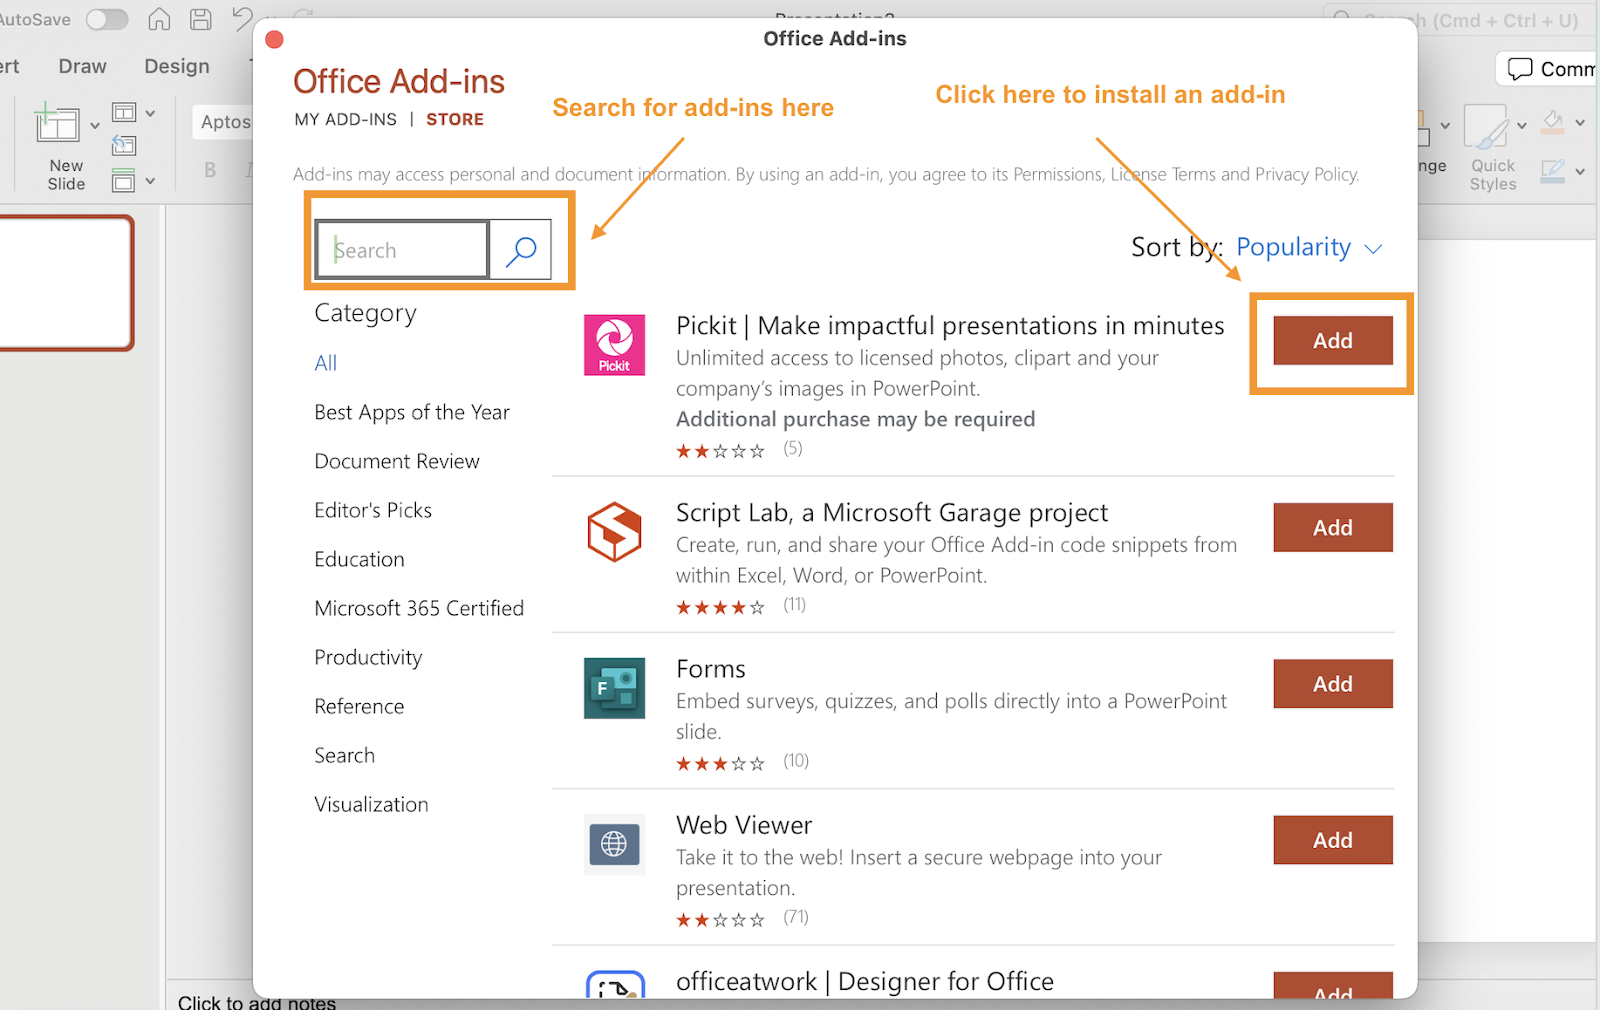1600x1010 pixels.
Task: Click the Pickit add-in icon
Action: pyautogui.click(x=614, y=345)
